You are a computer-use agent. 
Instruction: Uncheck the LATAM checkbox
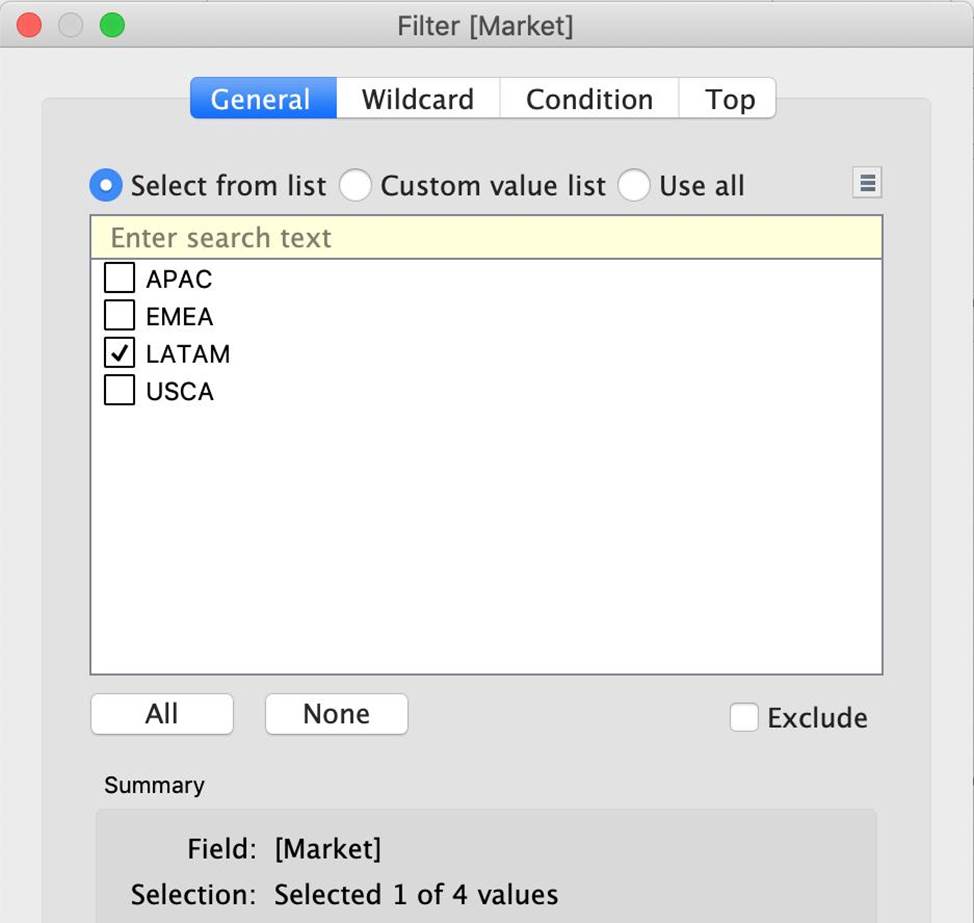pos(119,353)
